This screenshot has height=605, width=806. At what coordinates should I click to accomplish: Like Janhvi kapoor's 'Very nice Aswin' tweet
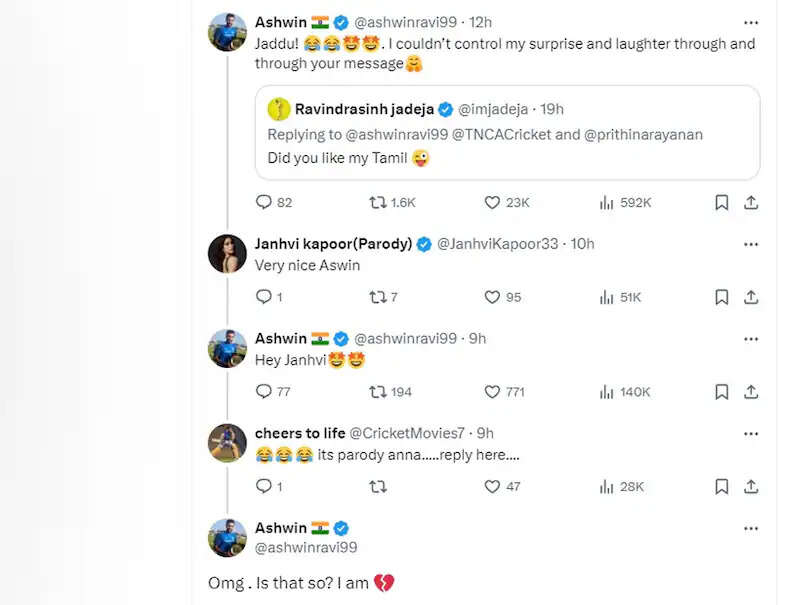click(x=492, y=297)
